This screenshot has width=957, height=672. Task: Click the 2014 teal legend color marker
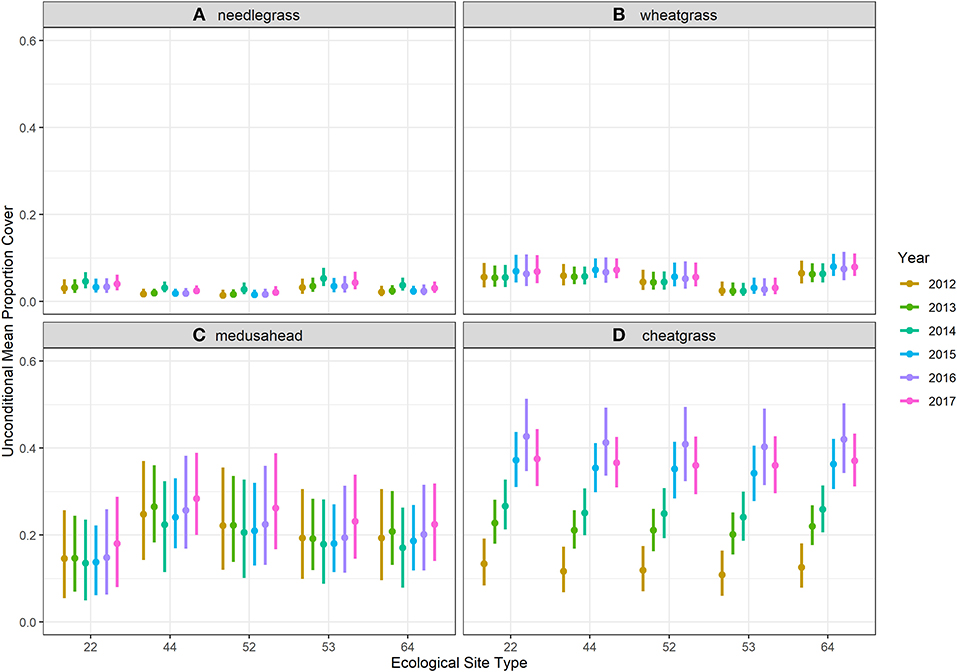(909, 331)
